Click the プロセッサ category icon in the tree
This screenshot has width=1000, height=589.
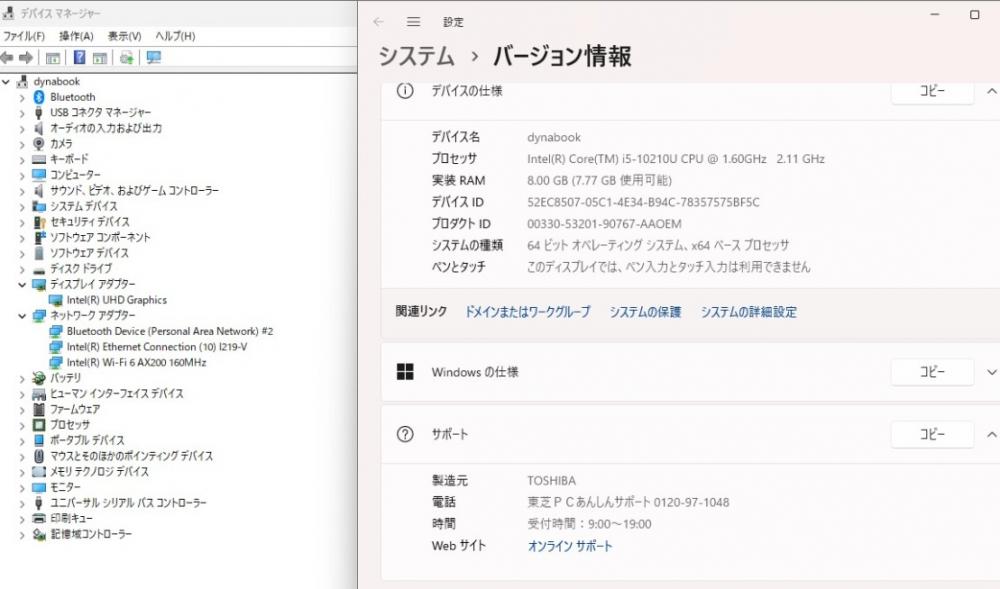point(39,425)
